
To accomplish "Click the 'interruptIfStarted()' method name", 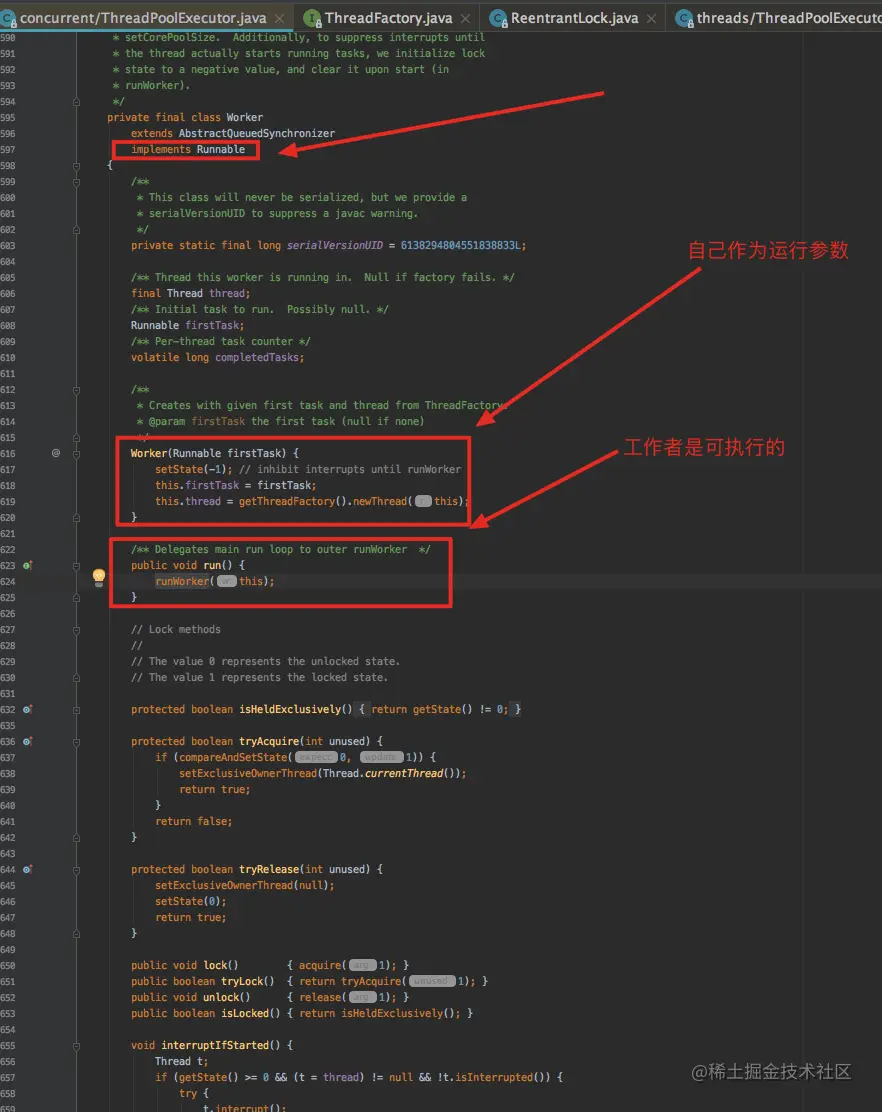I will point(220,1045).
